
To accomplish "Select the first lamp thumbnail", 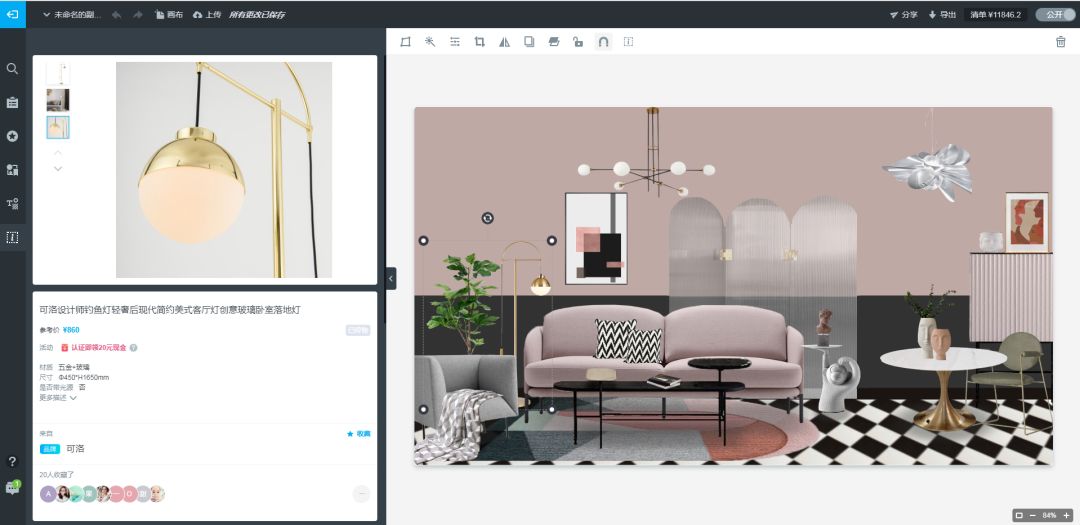I will tap(58, 74).
